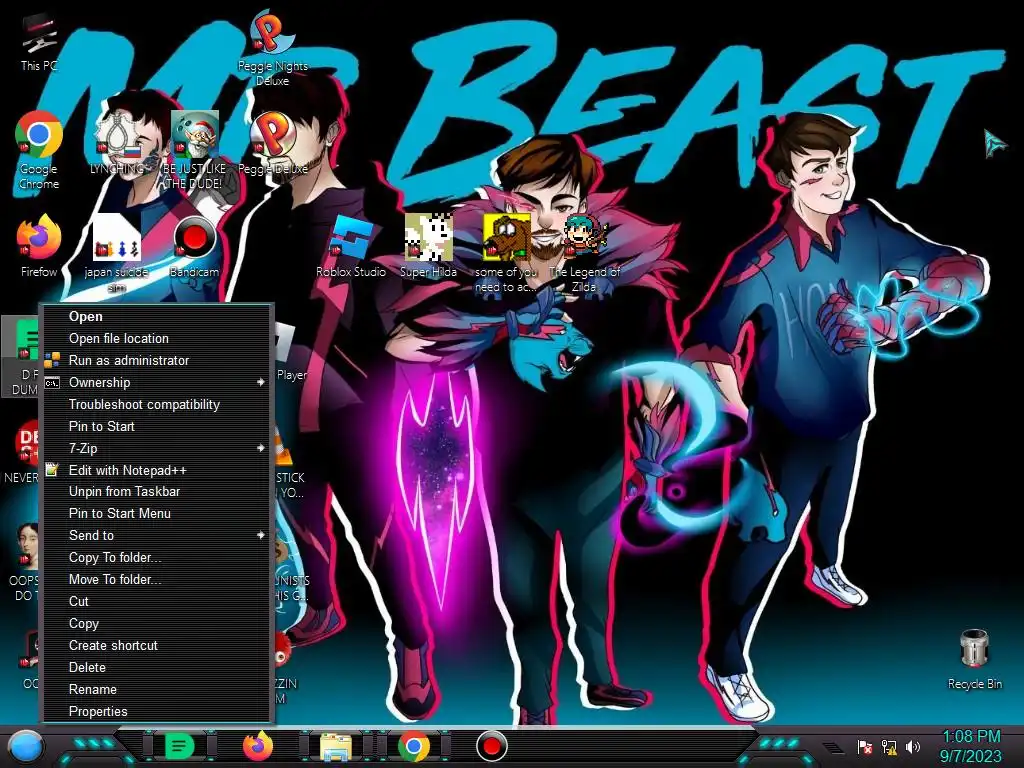This screenshot has height=768, width=1024.
Task: Select Run as administrator
Action: (x=156, y=360)
